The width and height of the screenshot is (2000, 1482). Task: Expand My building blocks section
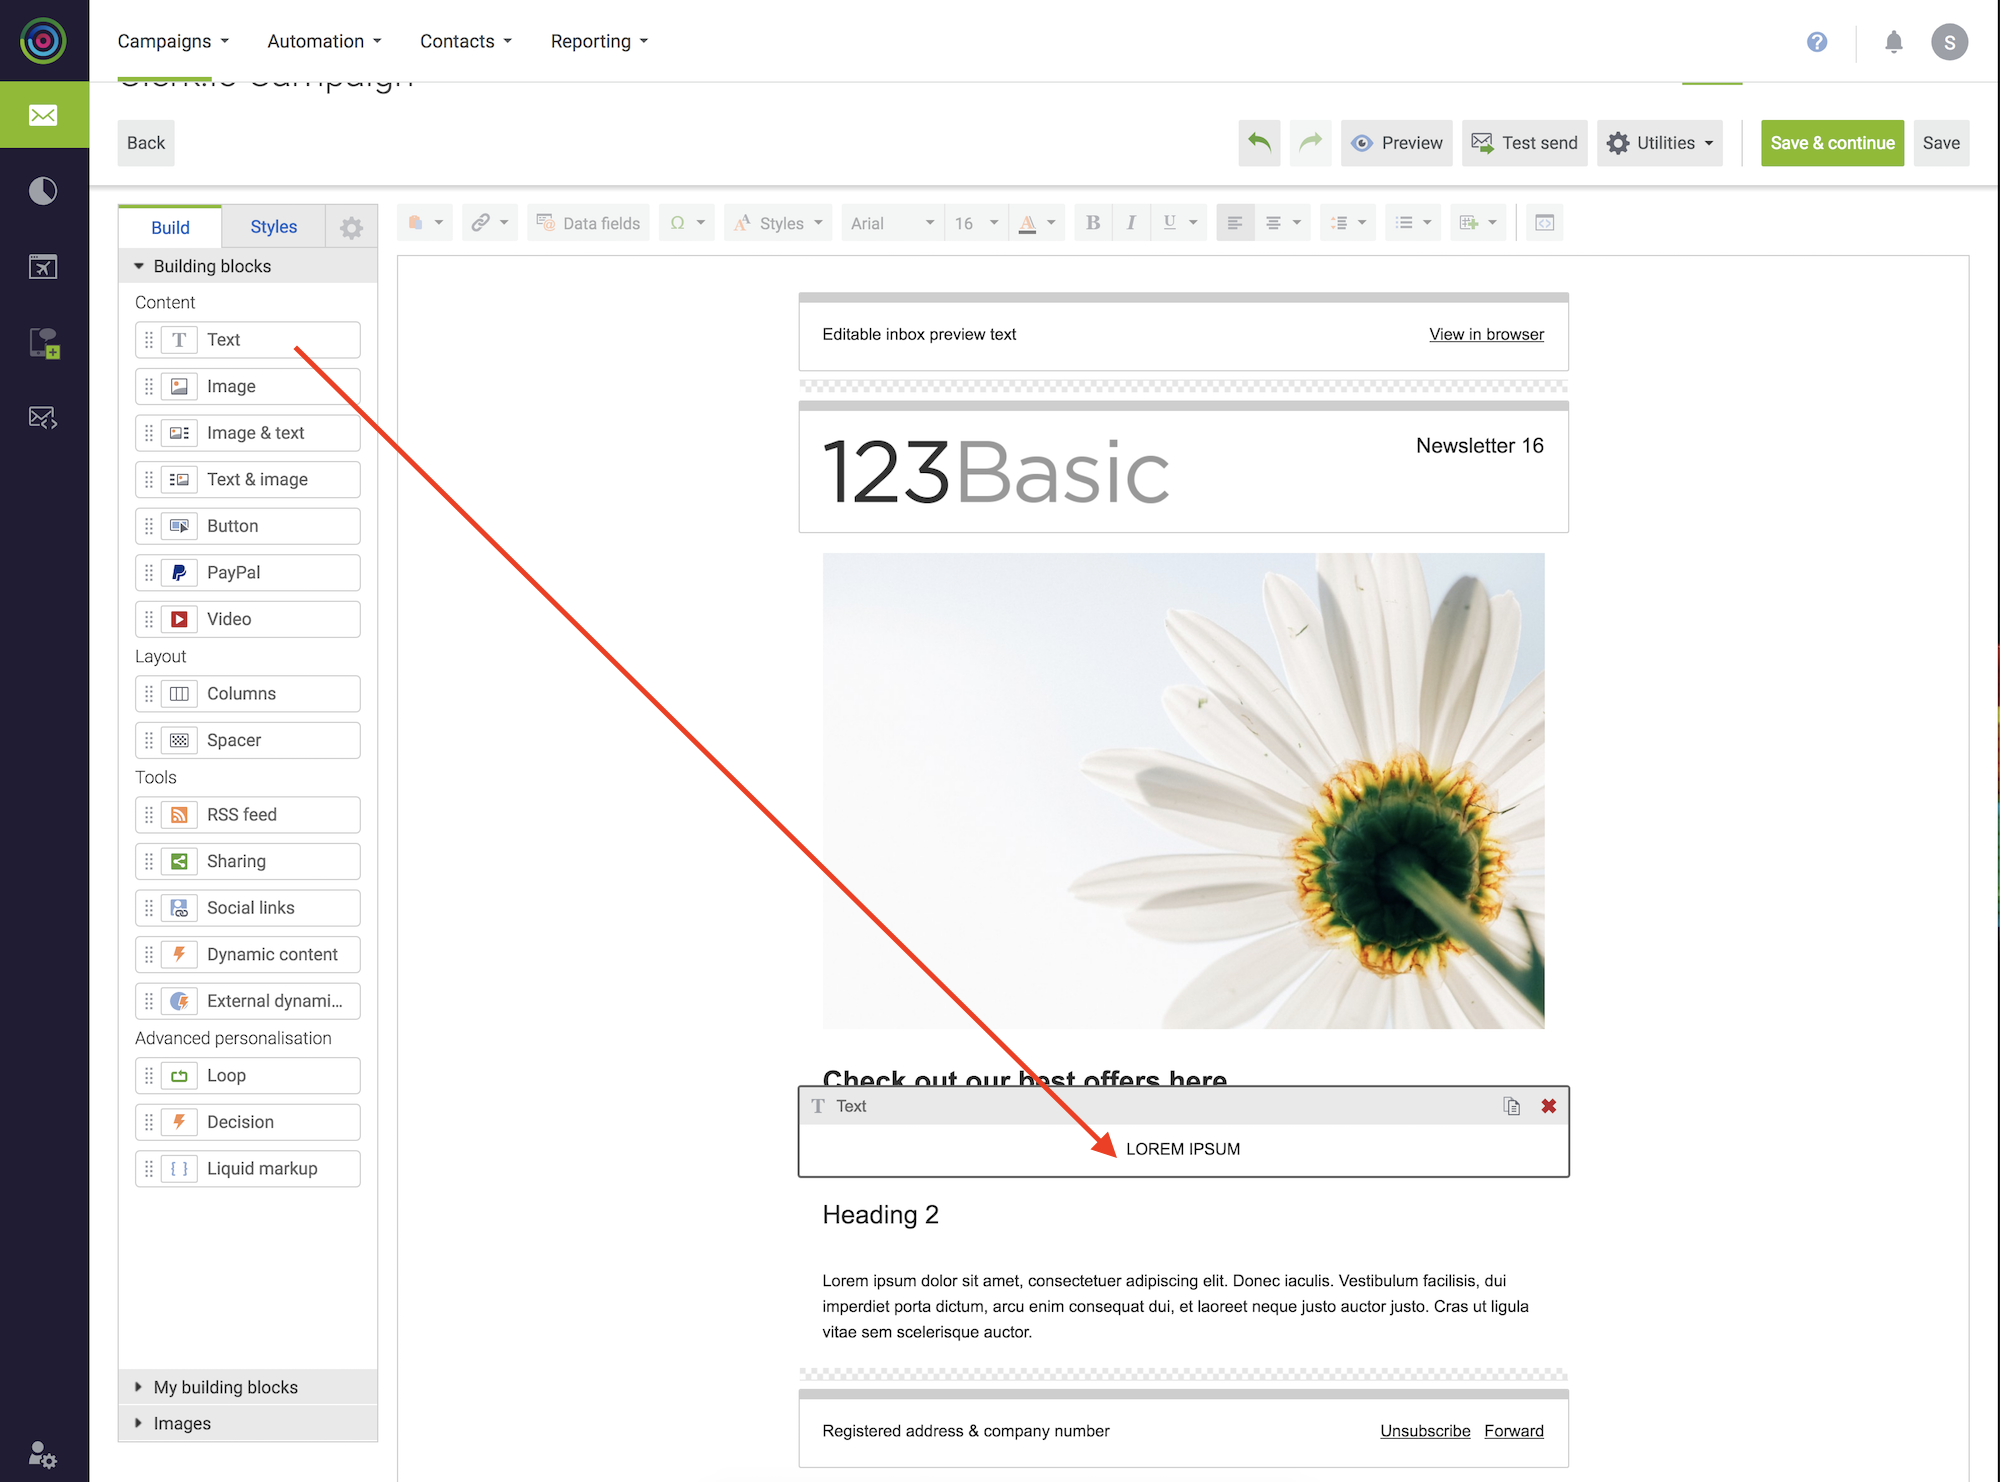(x=225, y=1387)
